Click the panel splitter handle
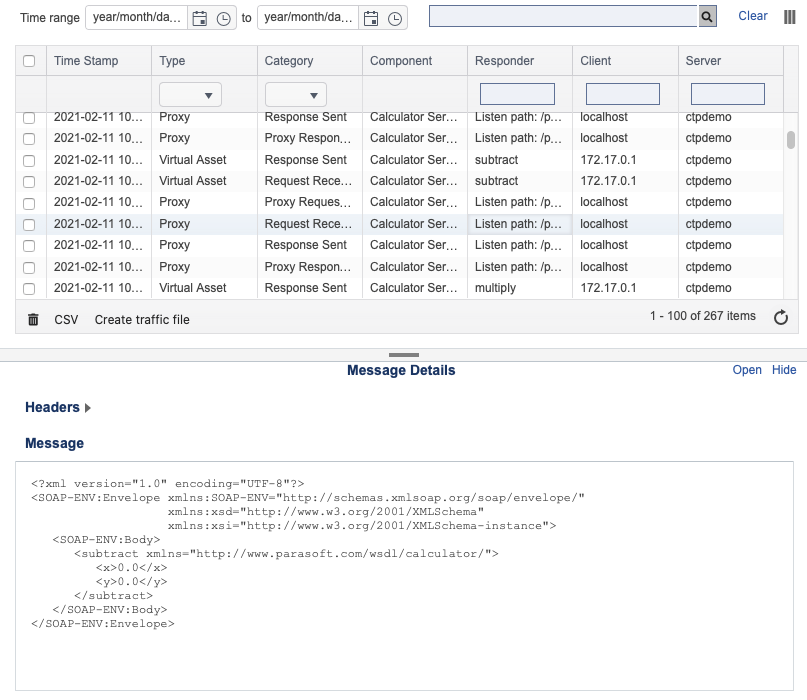Viewport: 807px width, 700px height. [x=404, y=355]
